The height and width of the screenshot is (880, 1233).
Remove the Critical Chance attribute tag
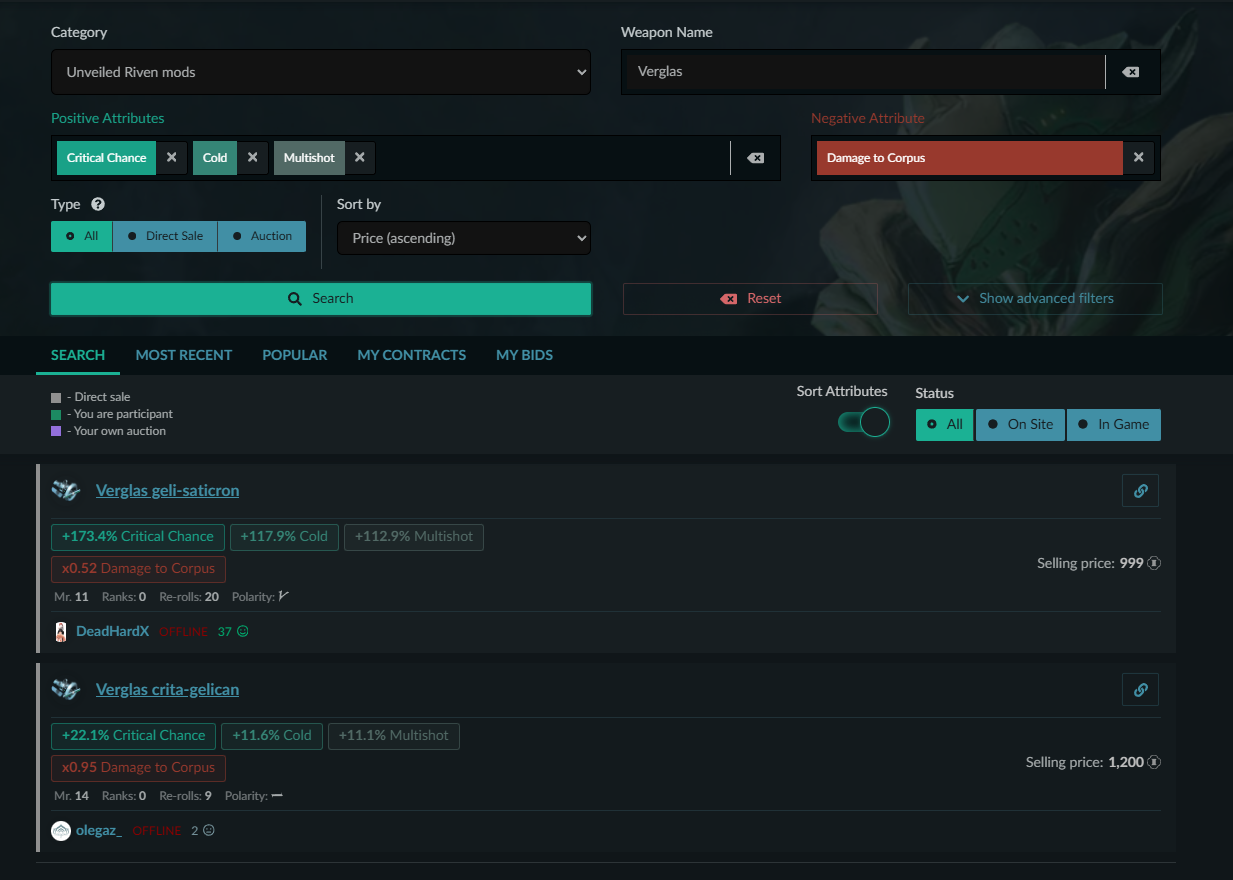[171, 158]
